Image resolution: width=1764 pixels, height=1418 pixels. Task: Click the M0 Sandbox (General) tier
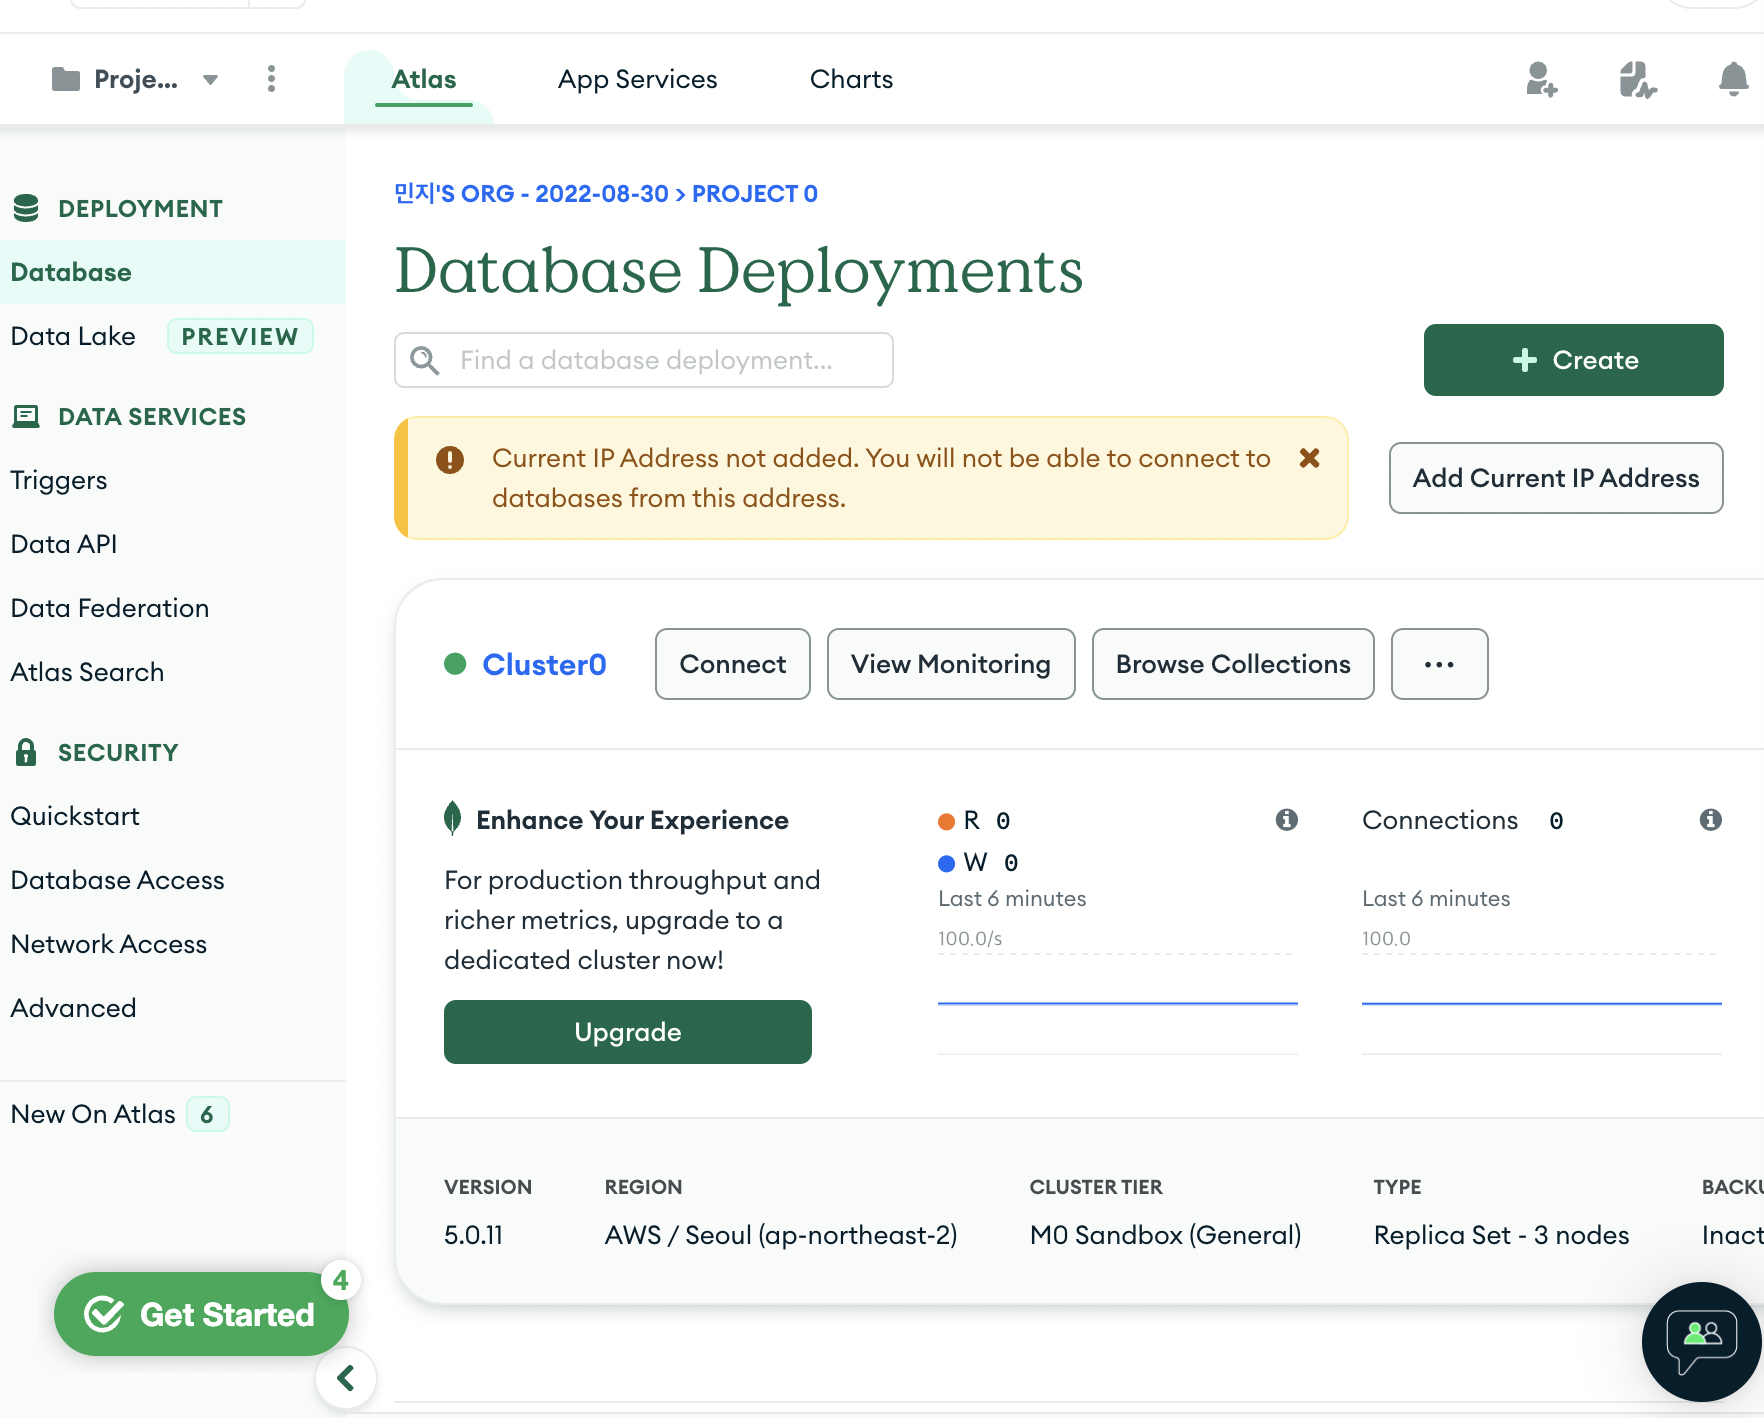coord(1165,1235)
